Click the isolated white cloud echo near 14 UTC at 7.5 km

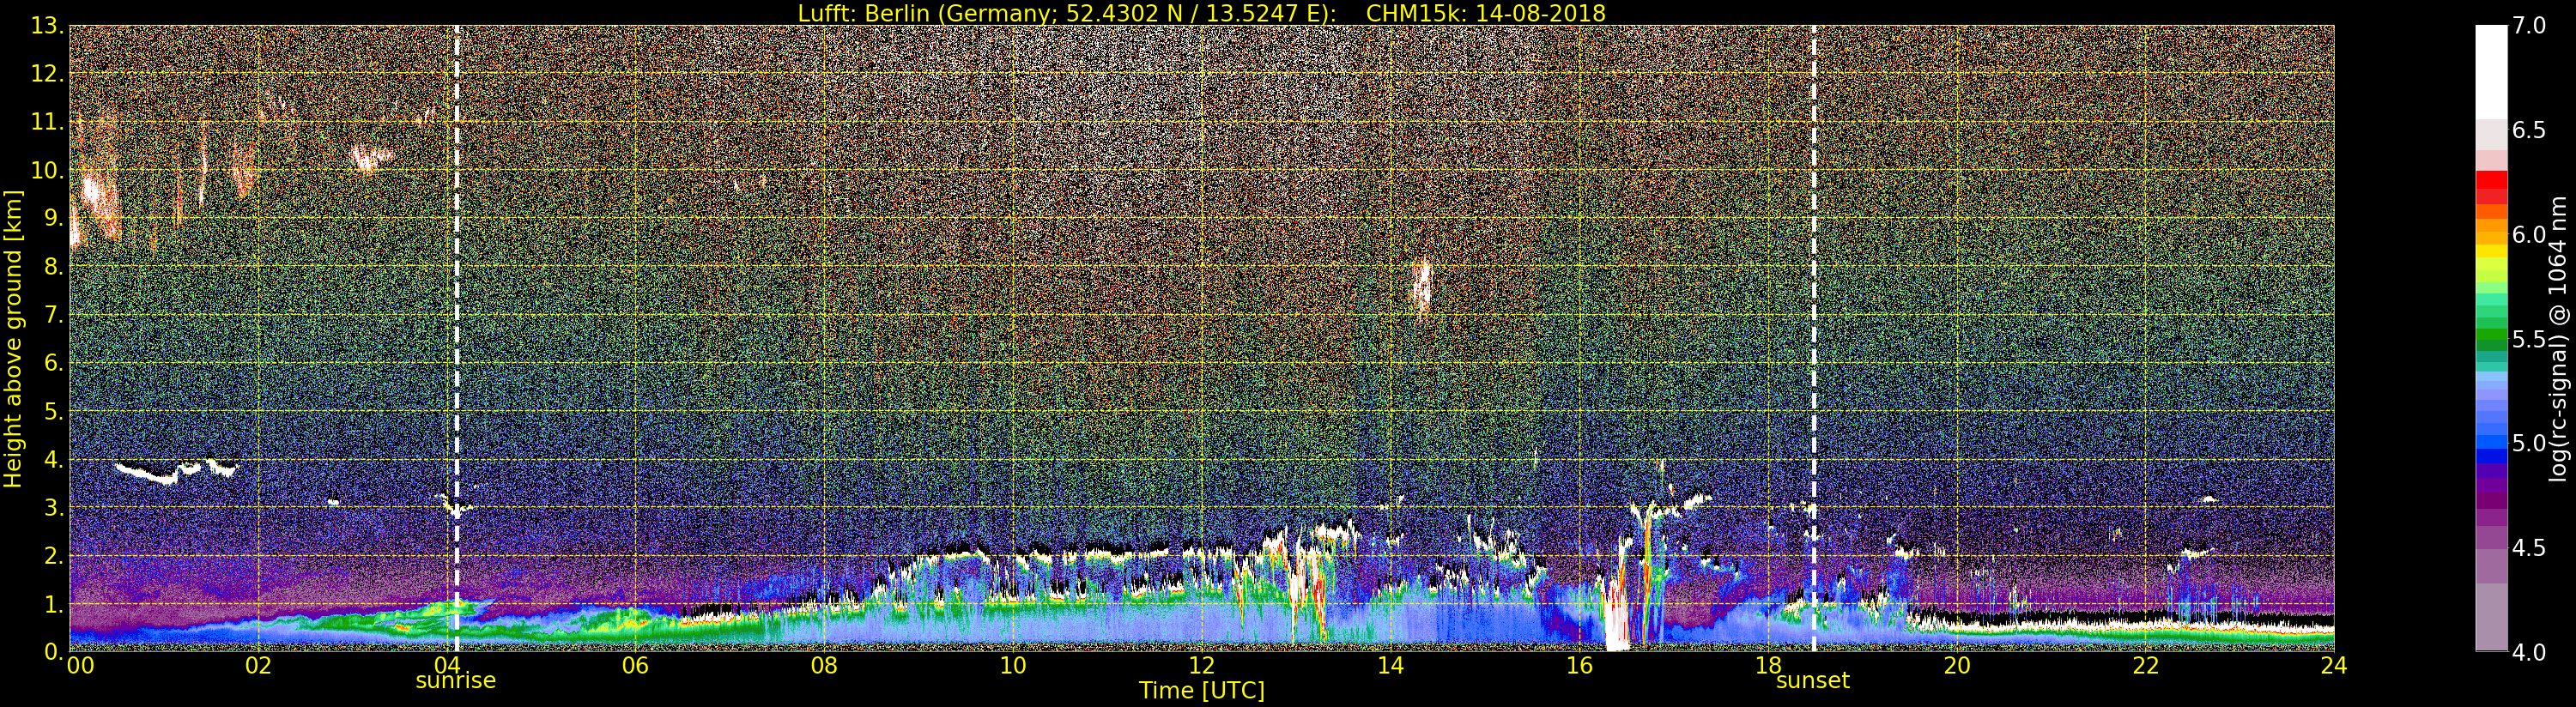[1421, 288]
